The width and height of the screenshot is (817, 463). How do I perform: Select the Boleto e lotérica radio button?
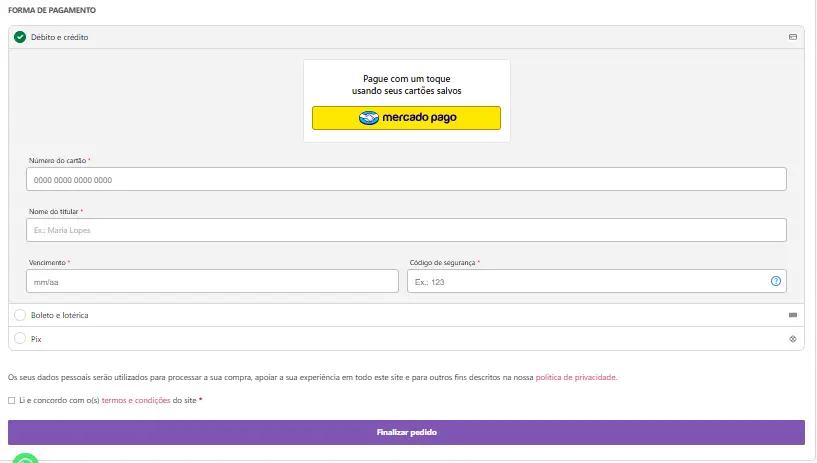[20, 315]
